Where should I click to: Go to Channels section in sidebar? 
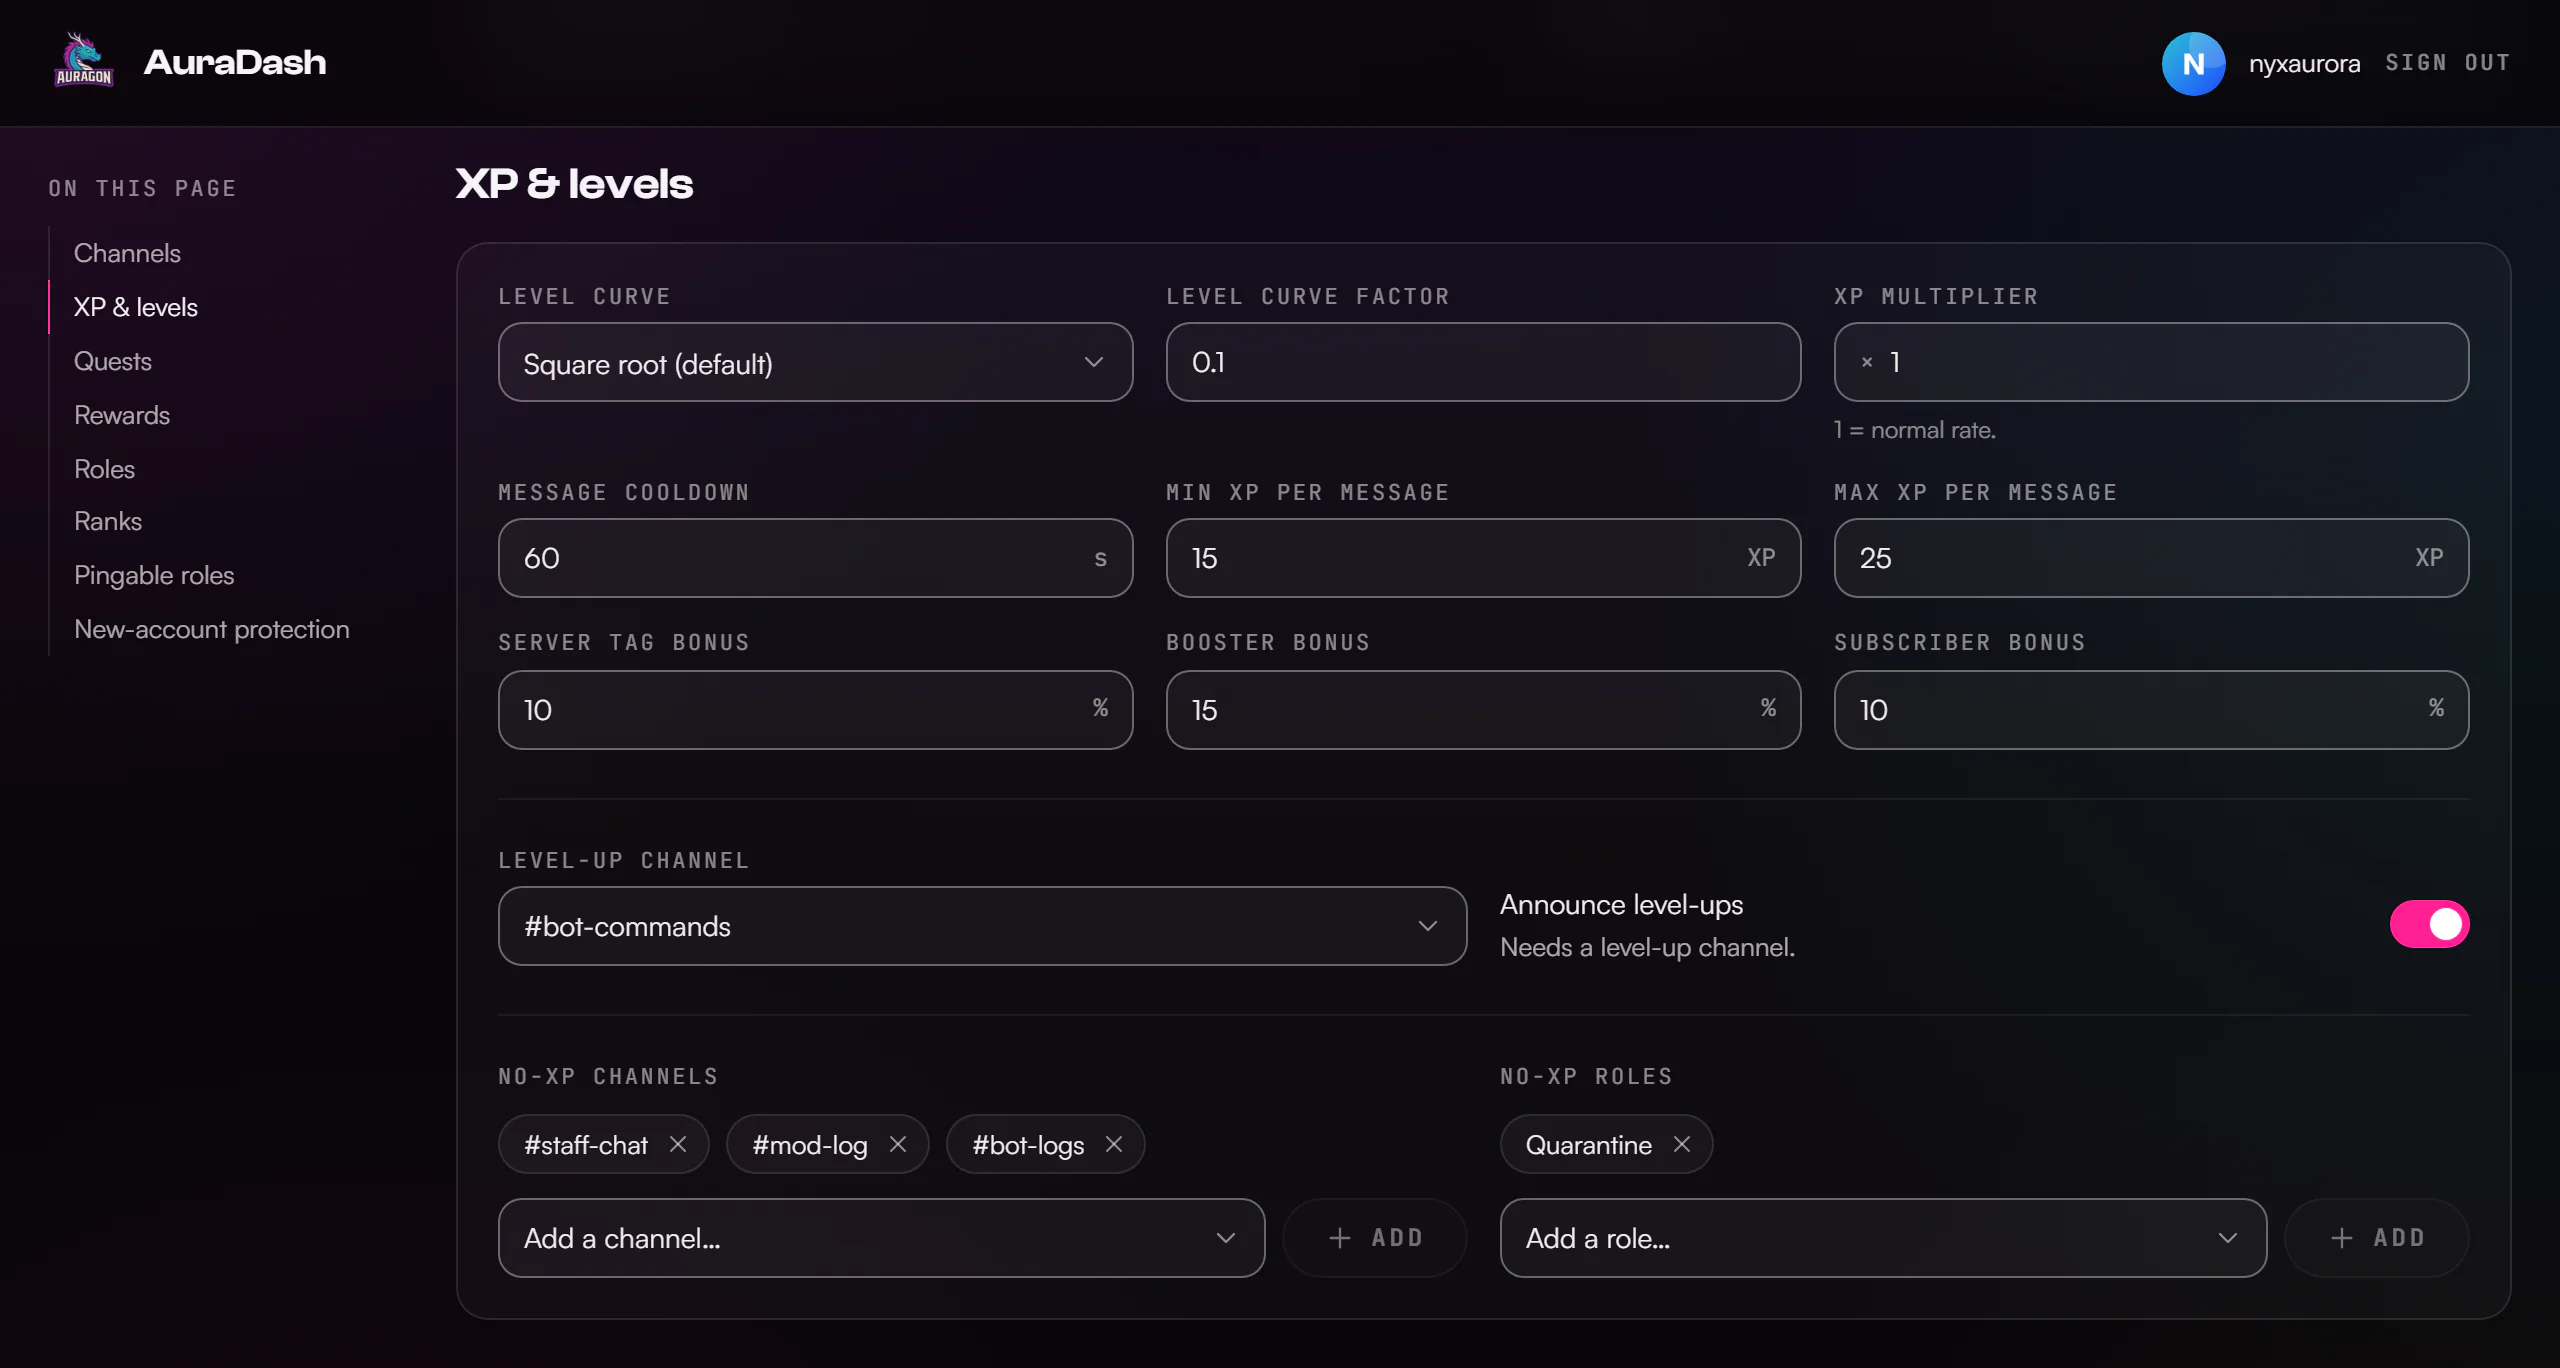coord(127,253)
